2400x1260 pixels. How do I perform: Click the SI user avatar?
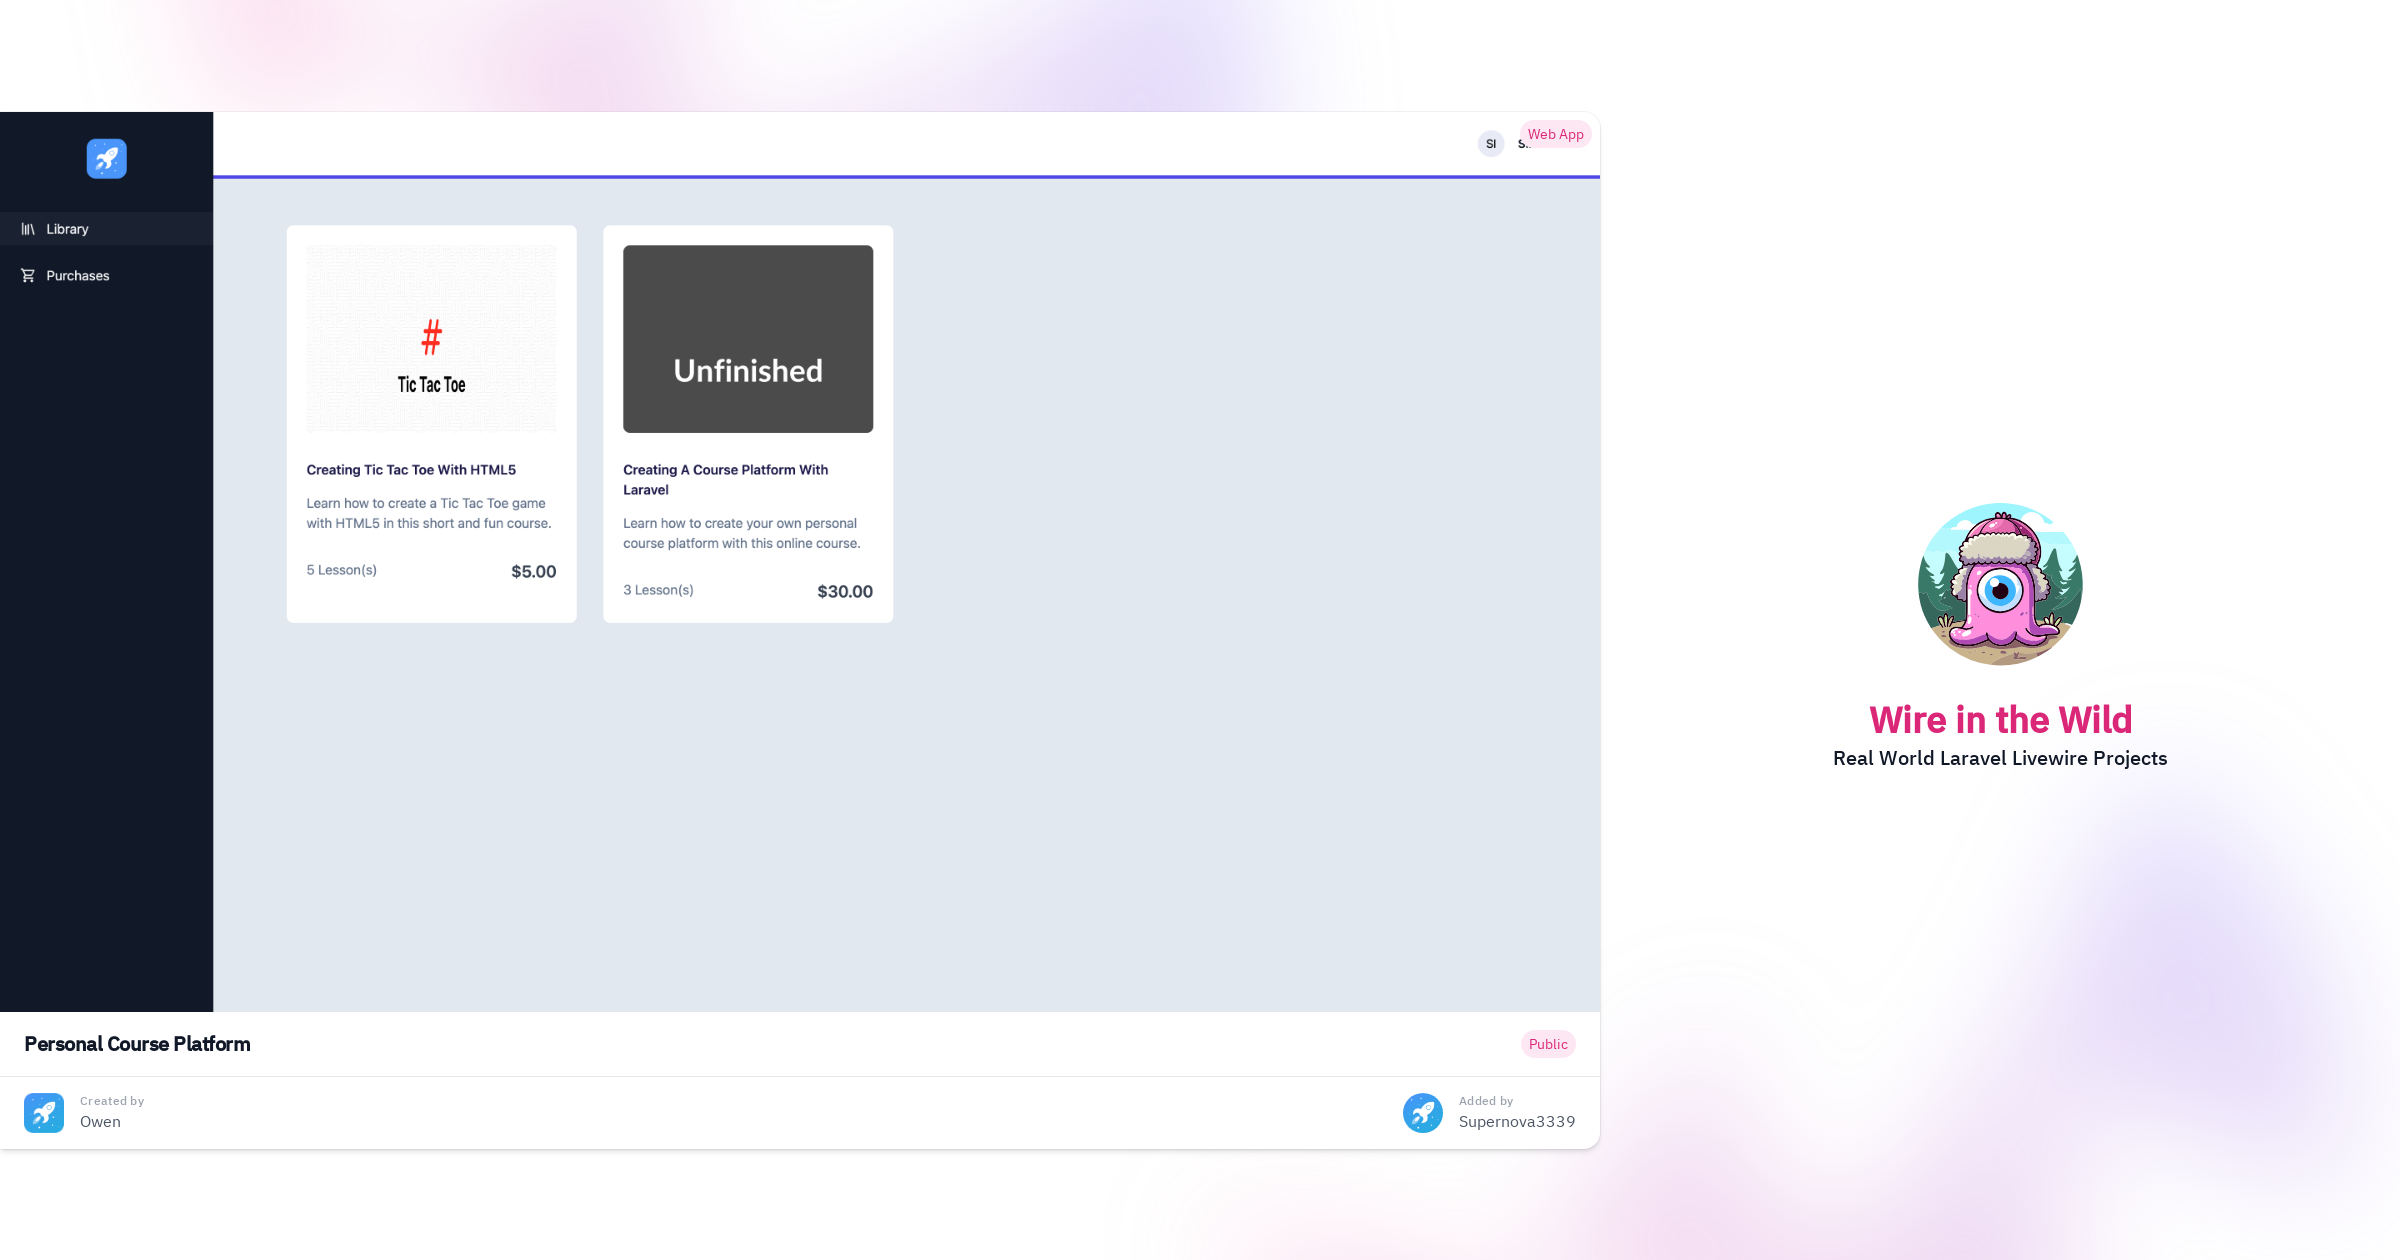tap(1491, 144)
